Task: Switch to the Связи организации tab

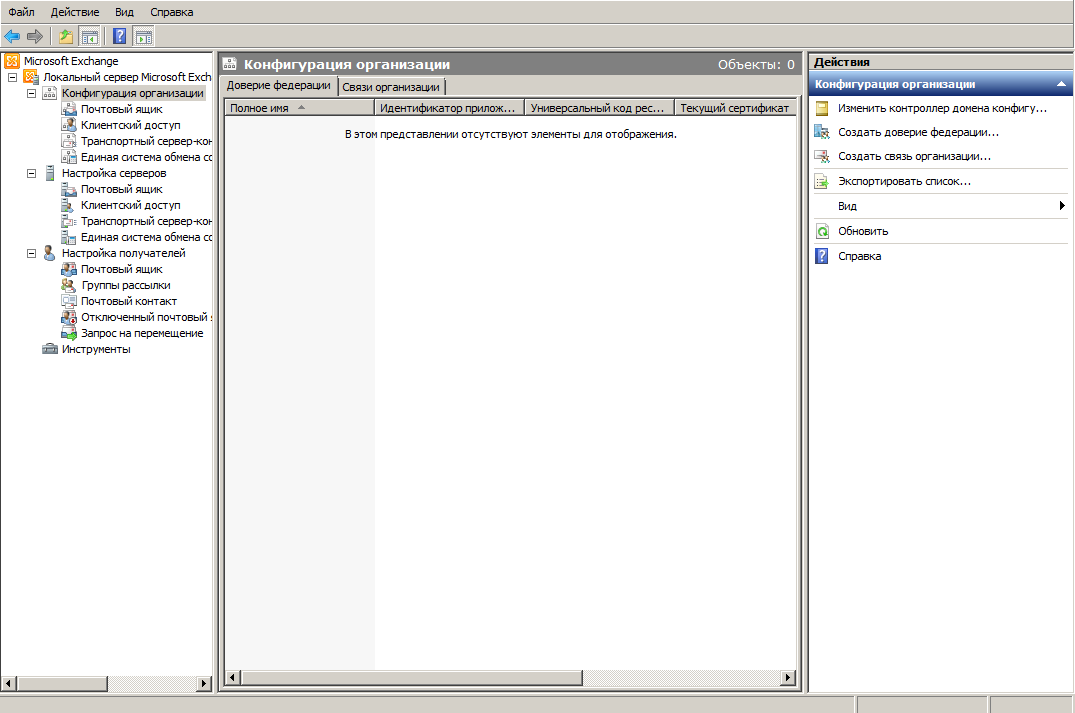Action: [x=391, y=87]
